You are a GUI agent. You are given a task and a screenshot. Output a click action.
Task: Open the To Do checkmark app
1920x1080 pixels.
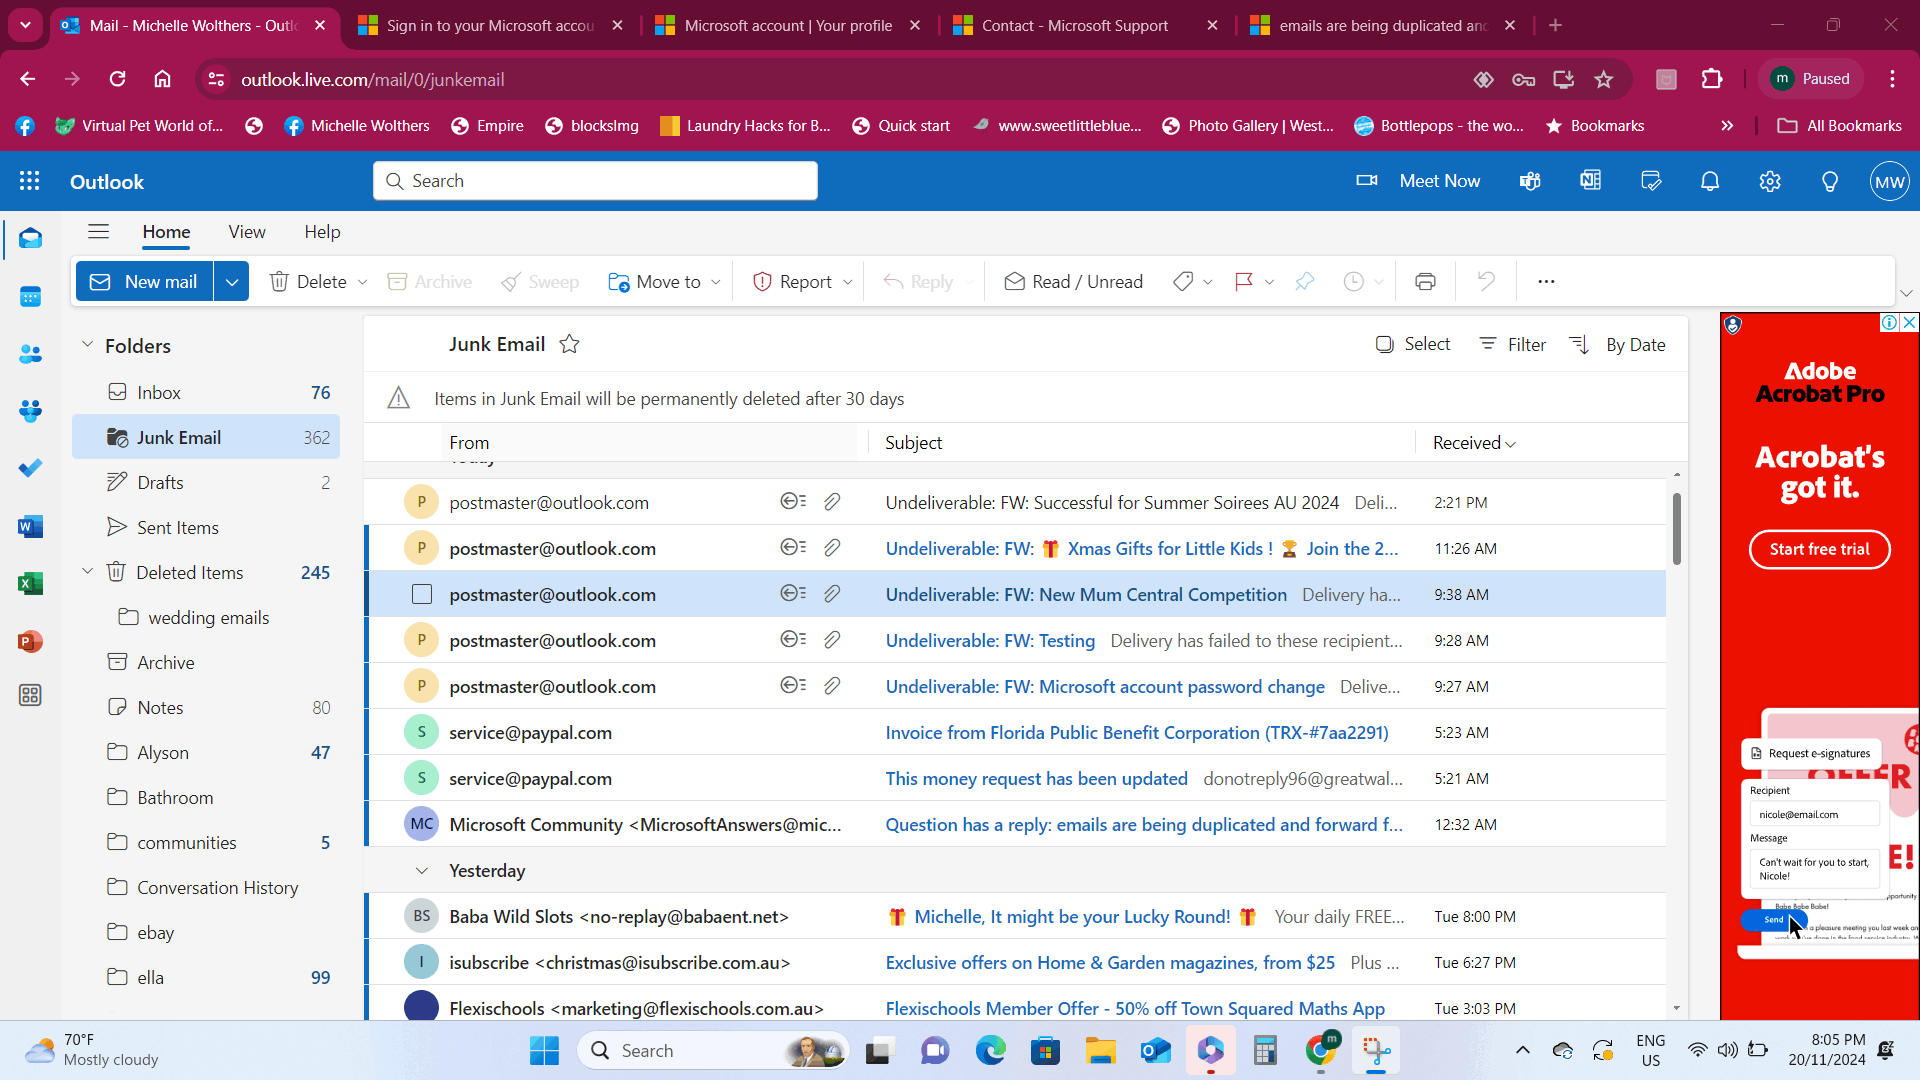(x=30, y=468)
